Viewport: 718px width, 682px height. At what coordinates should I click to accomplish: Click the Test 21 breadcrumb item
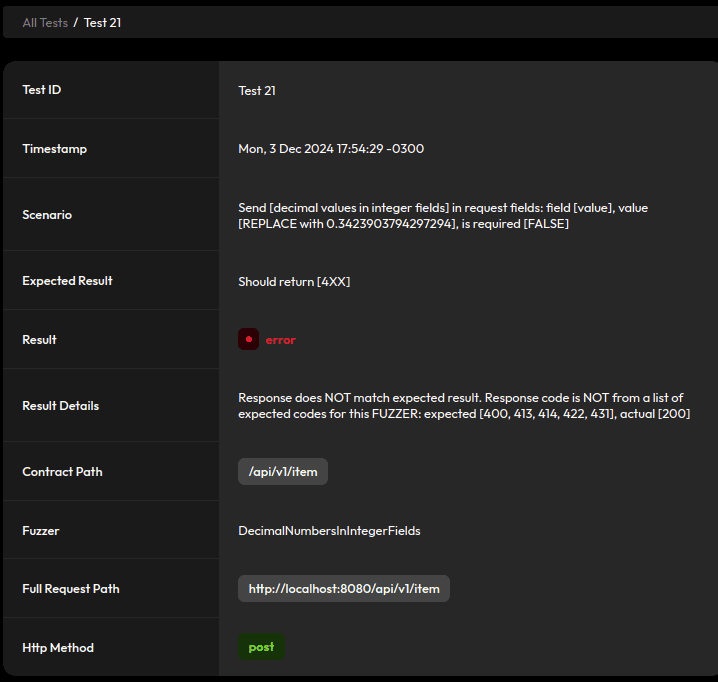coord(102,22)
